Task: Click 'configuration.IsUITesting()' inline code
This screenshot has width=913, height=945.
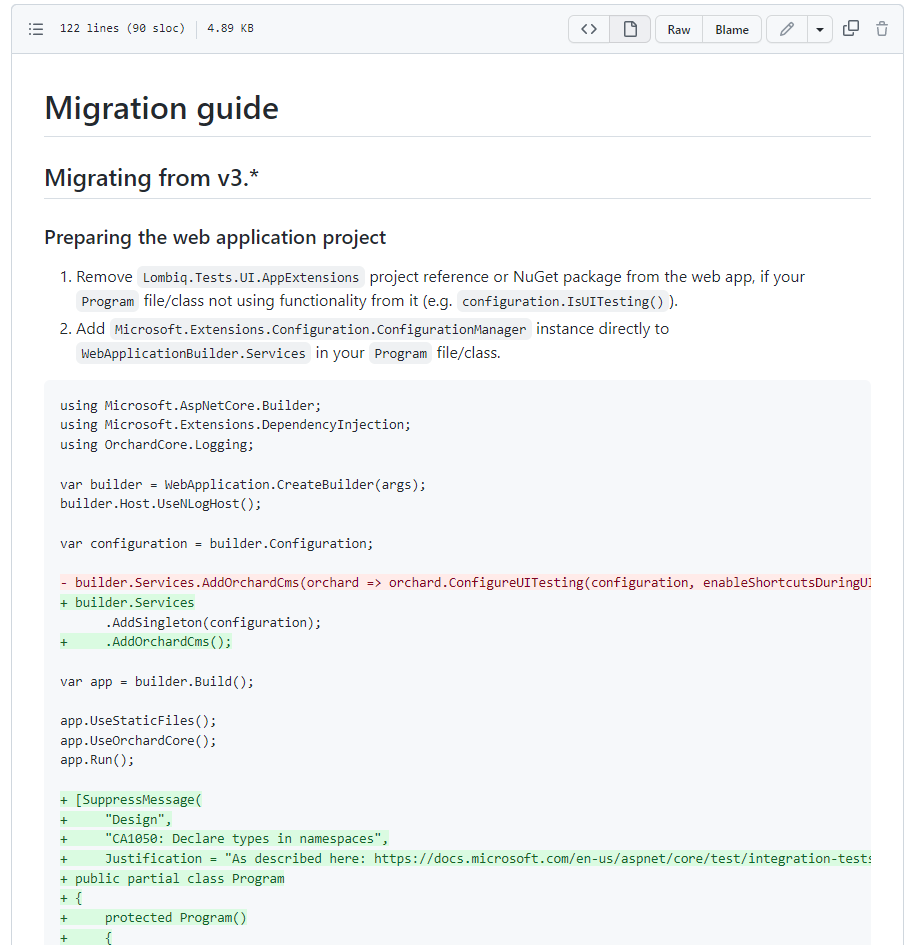Action: (562, 301)
